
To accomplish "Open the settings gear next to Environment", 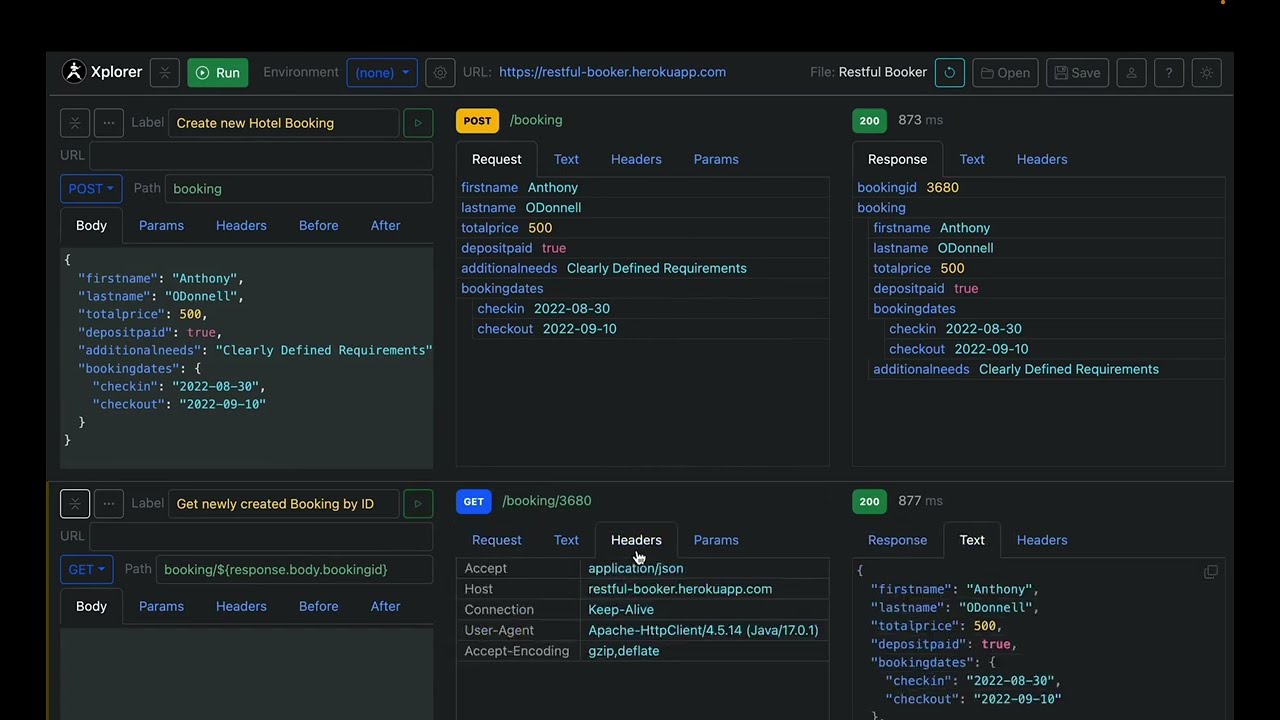I will (440, 72).
